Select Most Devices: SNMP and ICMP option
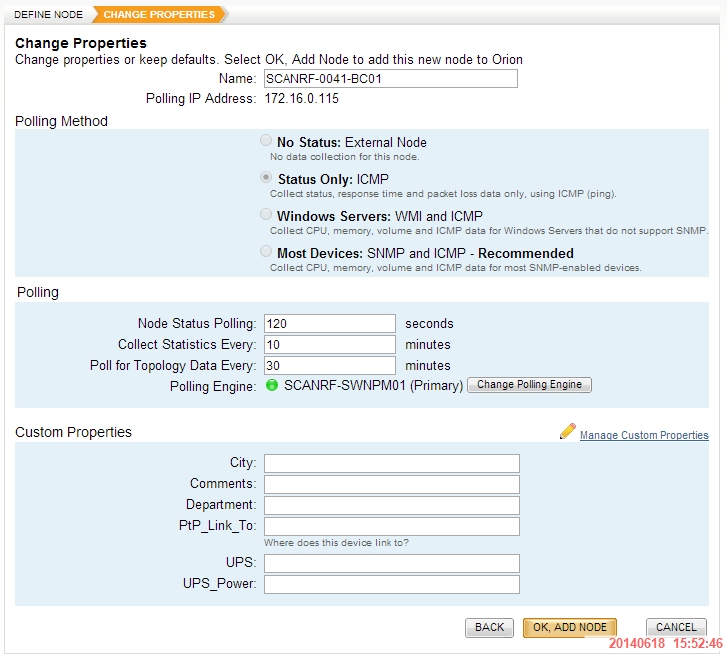The image size is (727, 657). (x=266, y=251)
